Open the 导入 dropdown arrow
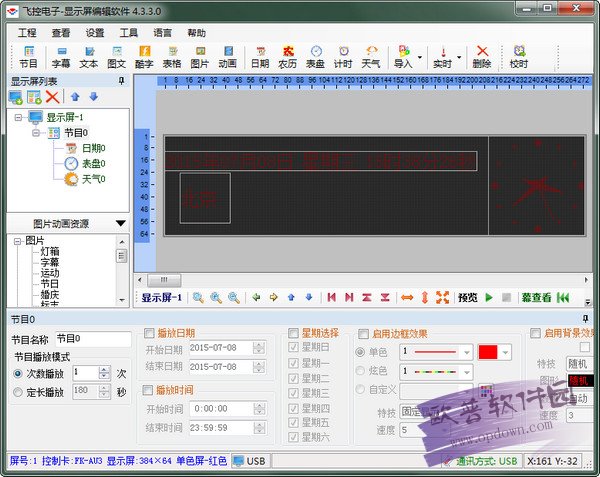Viewport: 600px width, 477px height. click(x=420, y=57)
